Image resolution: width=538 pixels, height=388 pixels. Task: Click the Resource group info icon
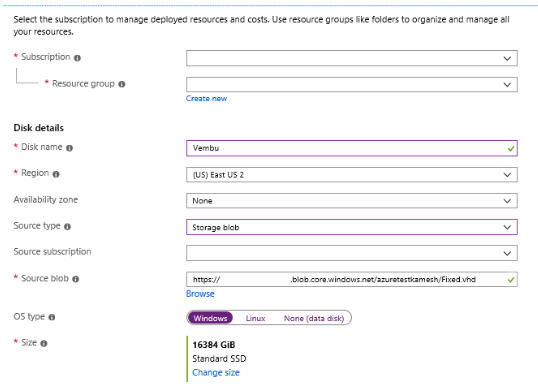pyautogui.click(x=122, y=84)
